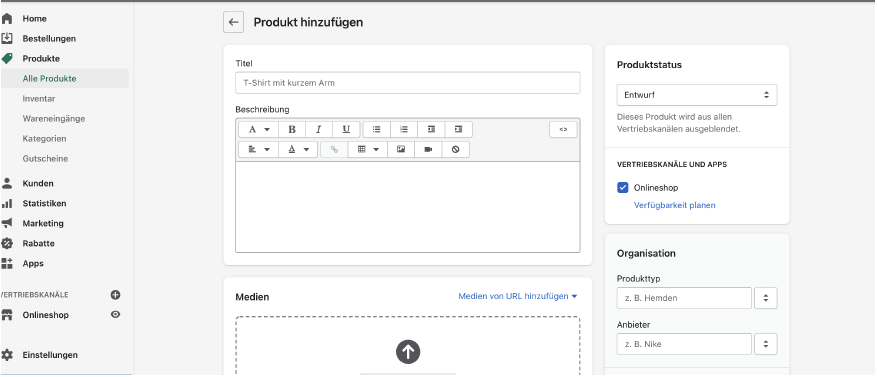
Task: Insert a bulleted list in description
Action: [x=376, y=129]
